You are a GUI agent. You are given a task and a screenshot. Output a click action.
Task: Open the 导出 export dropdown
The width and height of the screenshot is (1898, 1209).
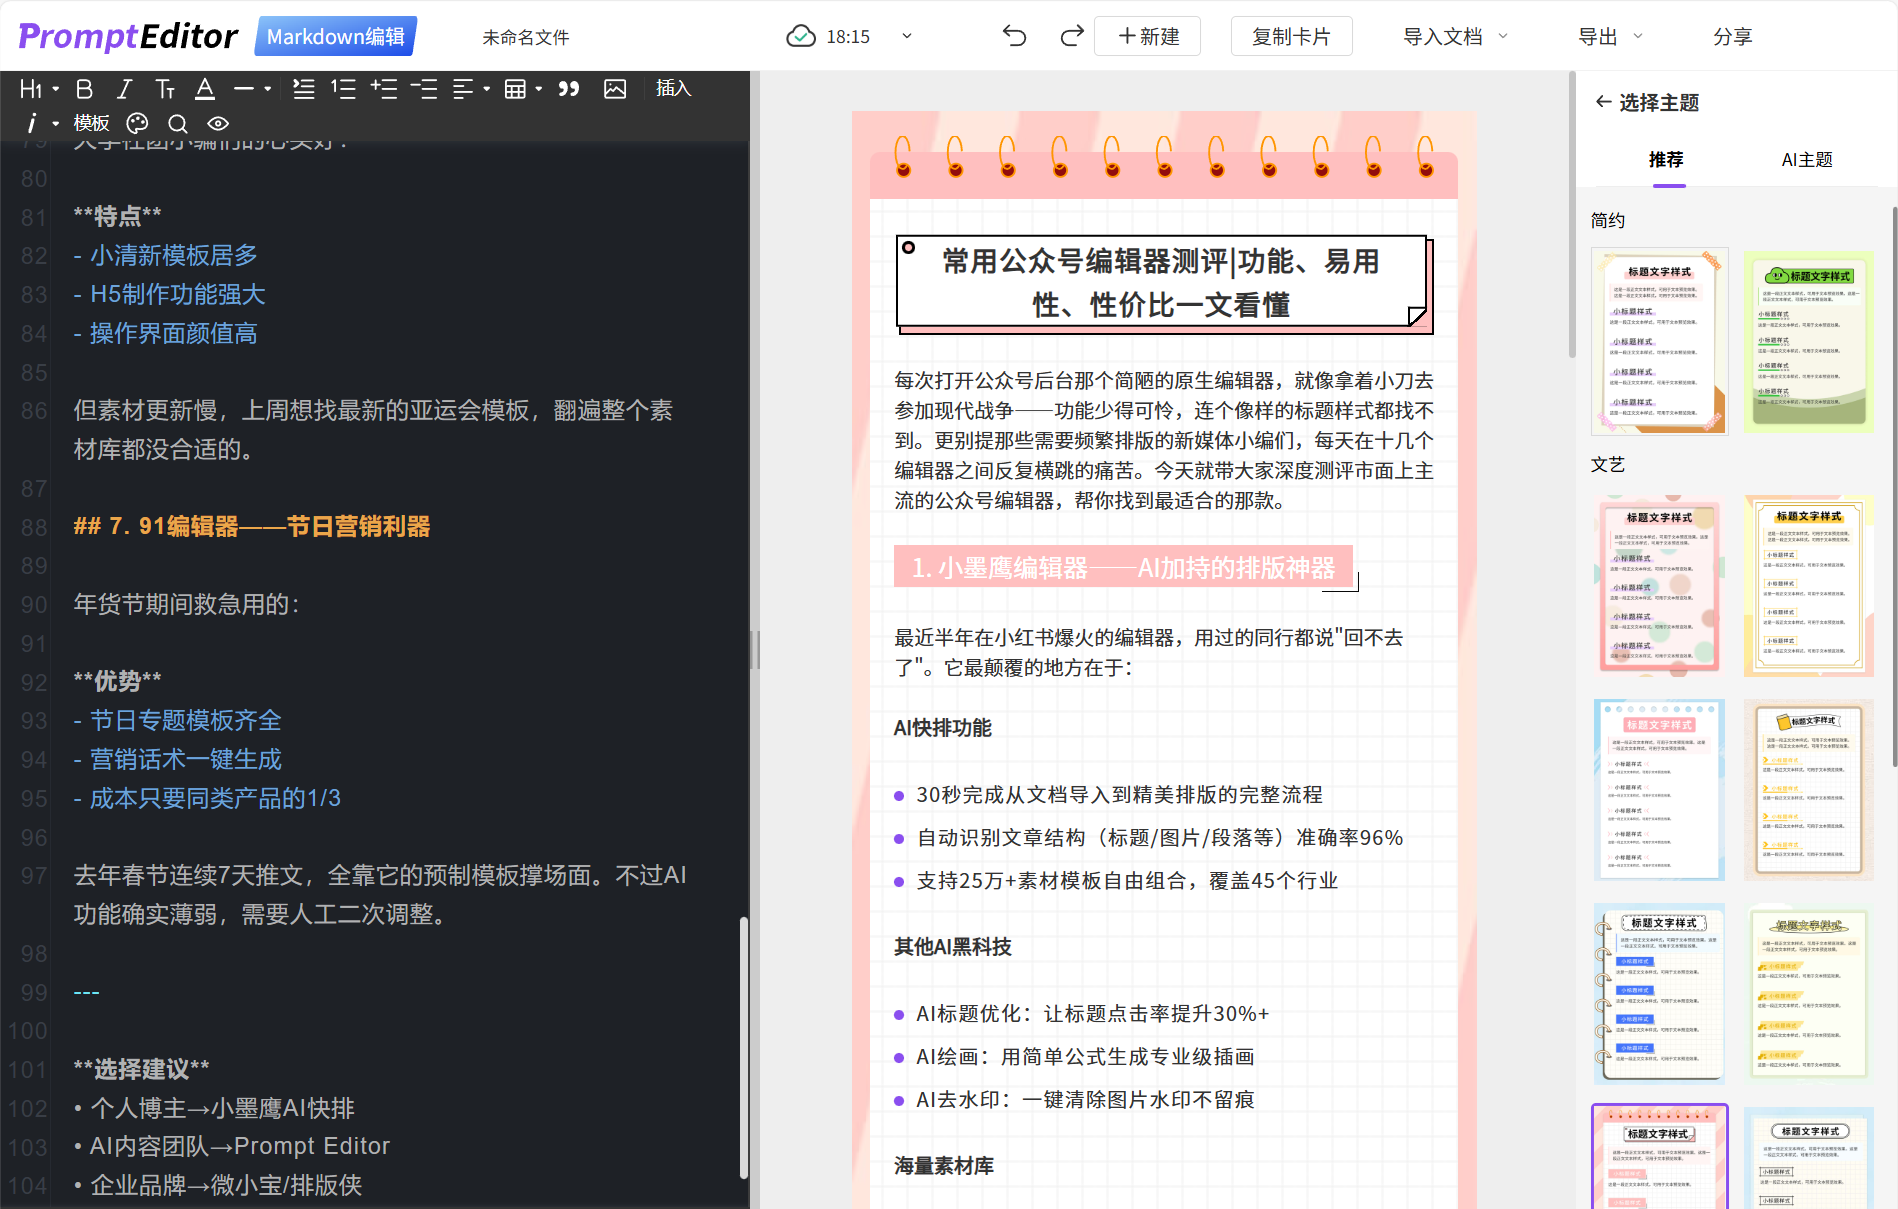(1610, 37)
